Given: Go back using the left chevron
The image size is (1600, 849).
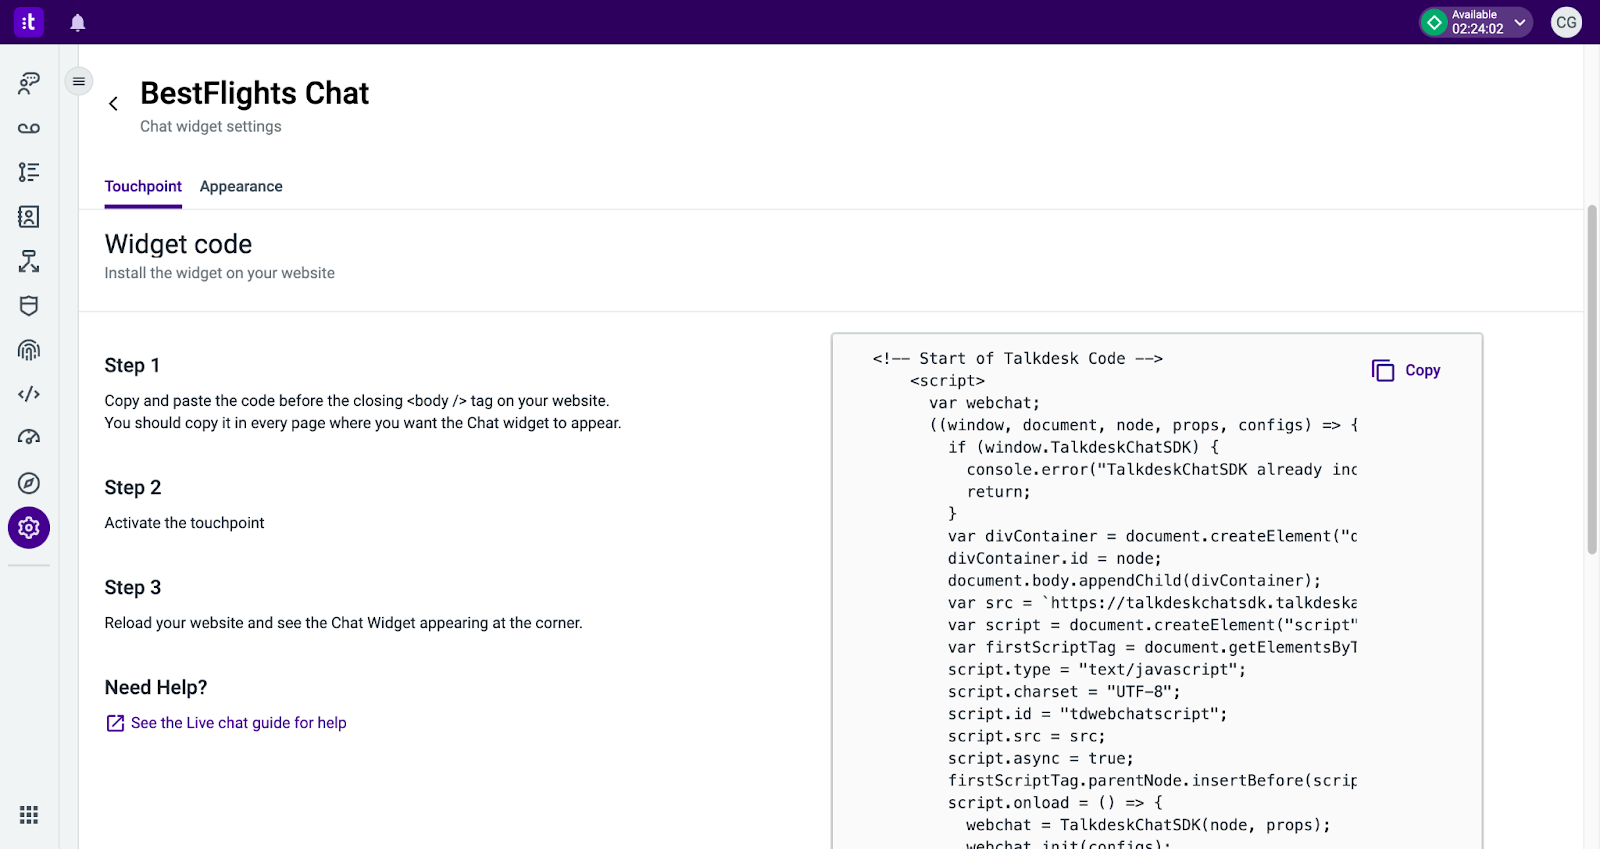Looking at the screenshot, I should coord(113,103).
